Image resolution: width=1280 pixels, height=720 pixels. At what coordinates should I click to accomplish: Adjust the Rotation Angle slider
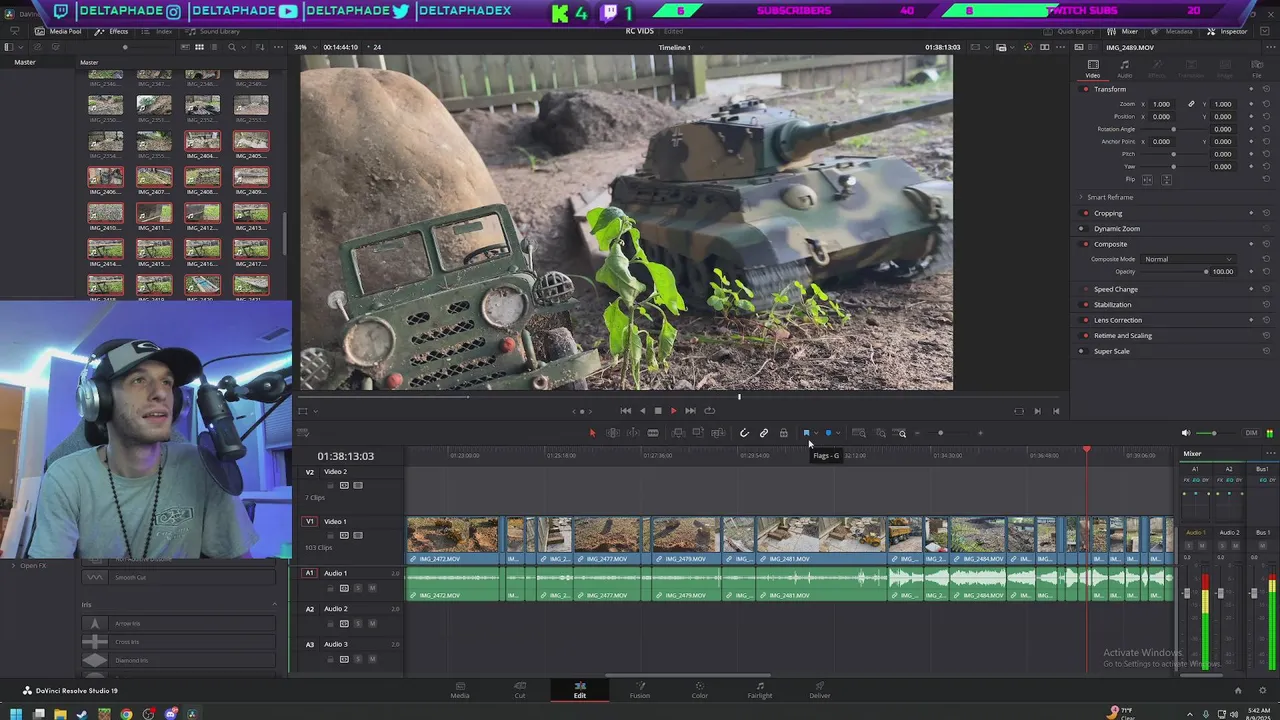[1172, 129]
